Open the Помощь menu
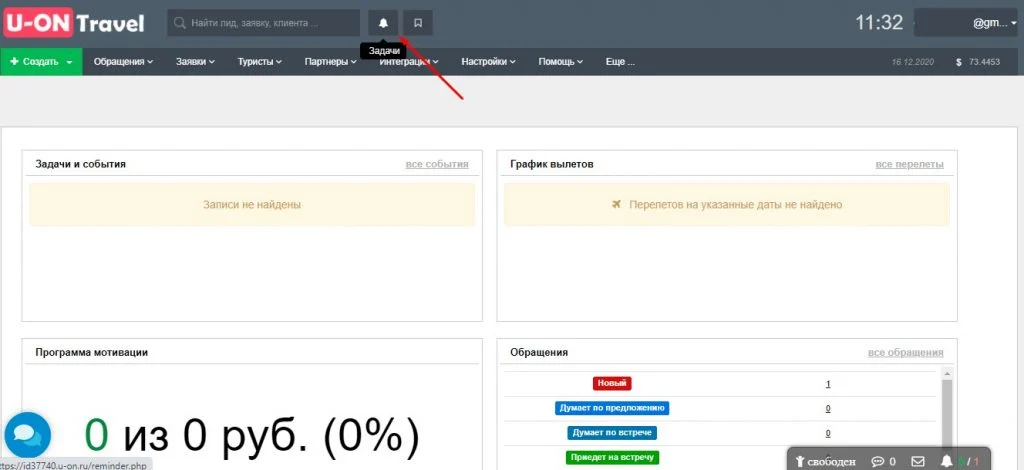The image size is (1024, 470). pyautogui.click(x=560, y=62)
